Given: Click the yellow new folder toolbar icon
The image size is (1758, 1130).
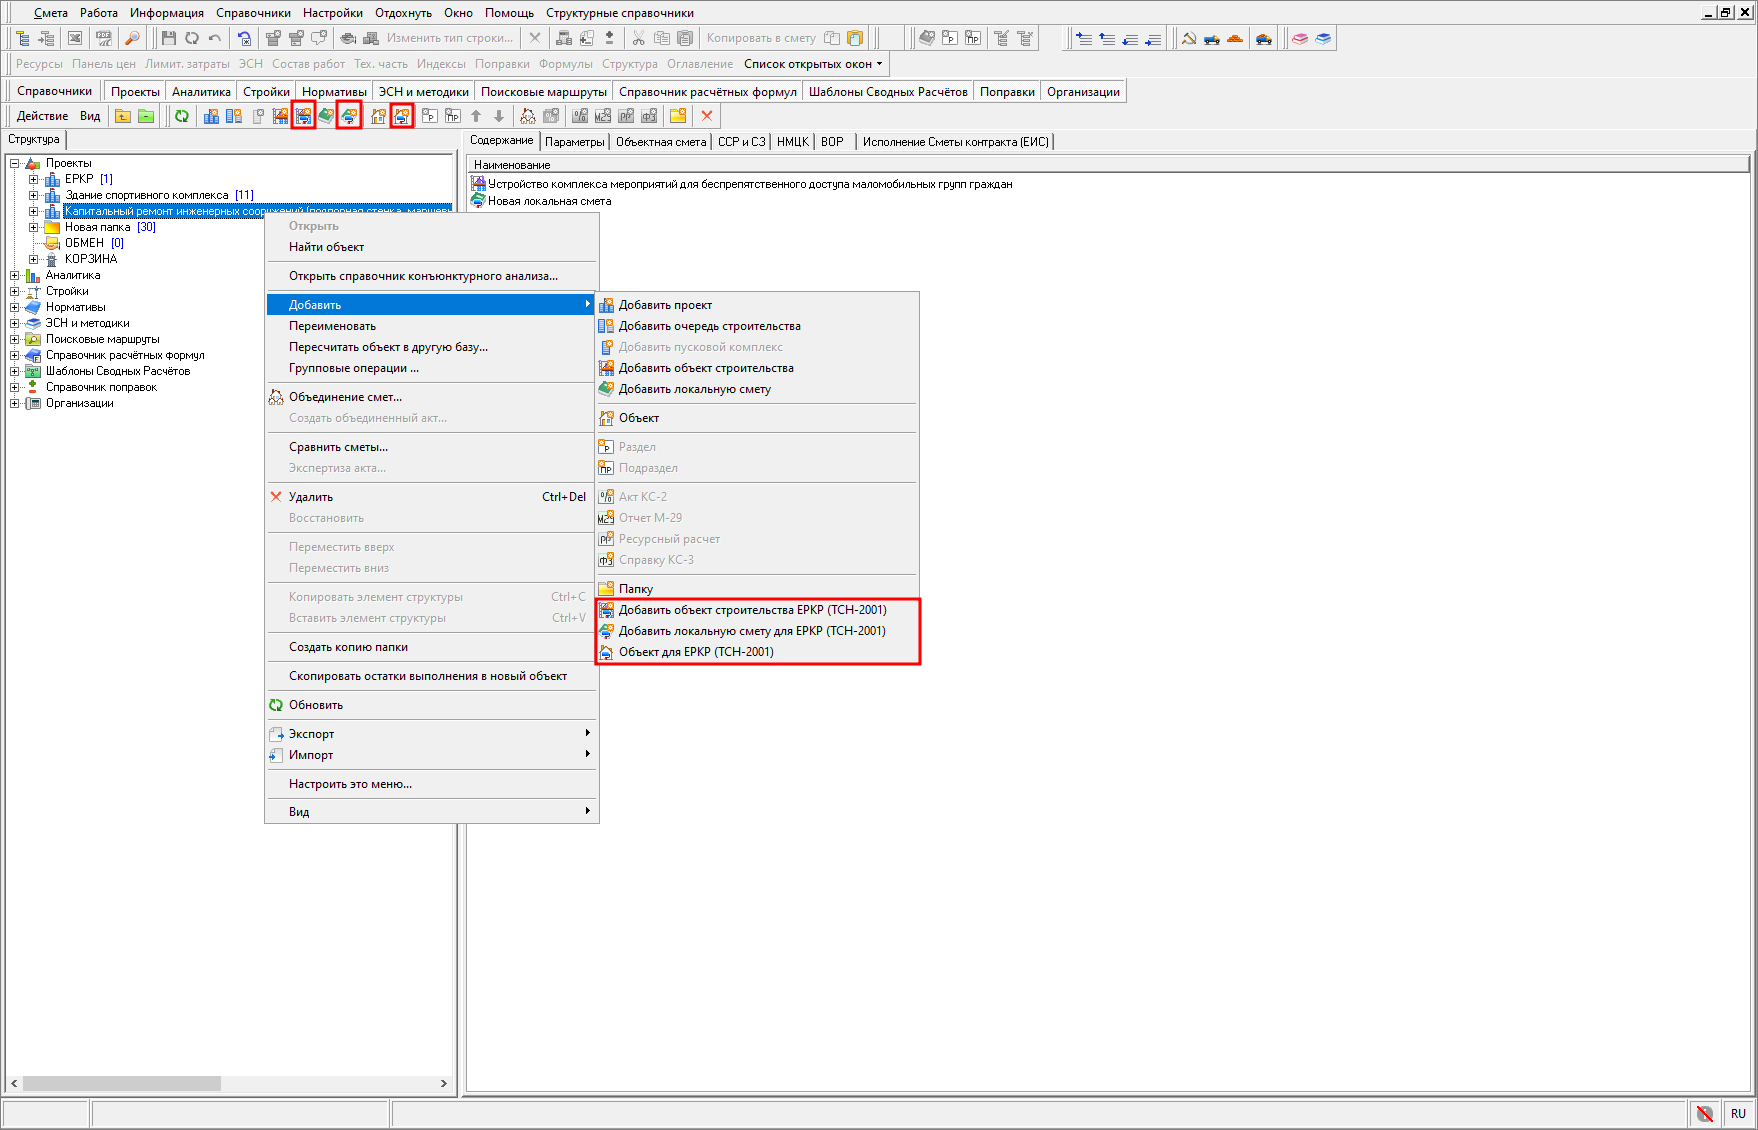Looking at the screenshot, I should click(x=678, y=116).
